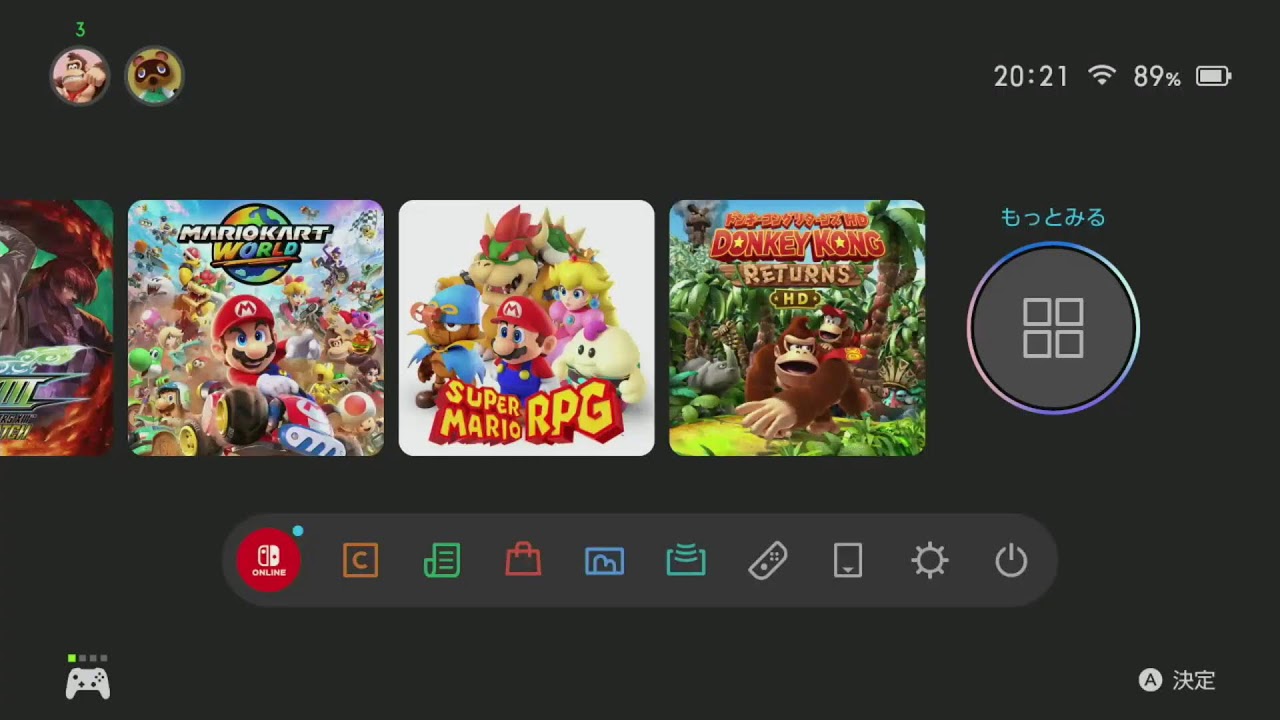This screenshot has width=1280, height=720.
Task: Open the blue Album icon
Action: 604,561
